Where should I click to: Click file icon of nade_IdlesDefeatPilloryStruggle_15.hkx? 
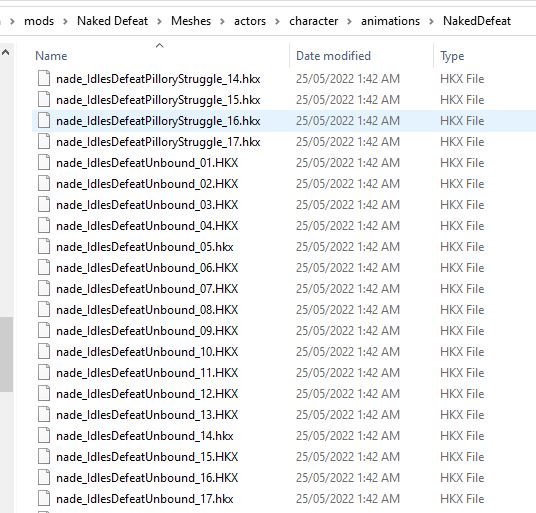click(44, 99)
